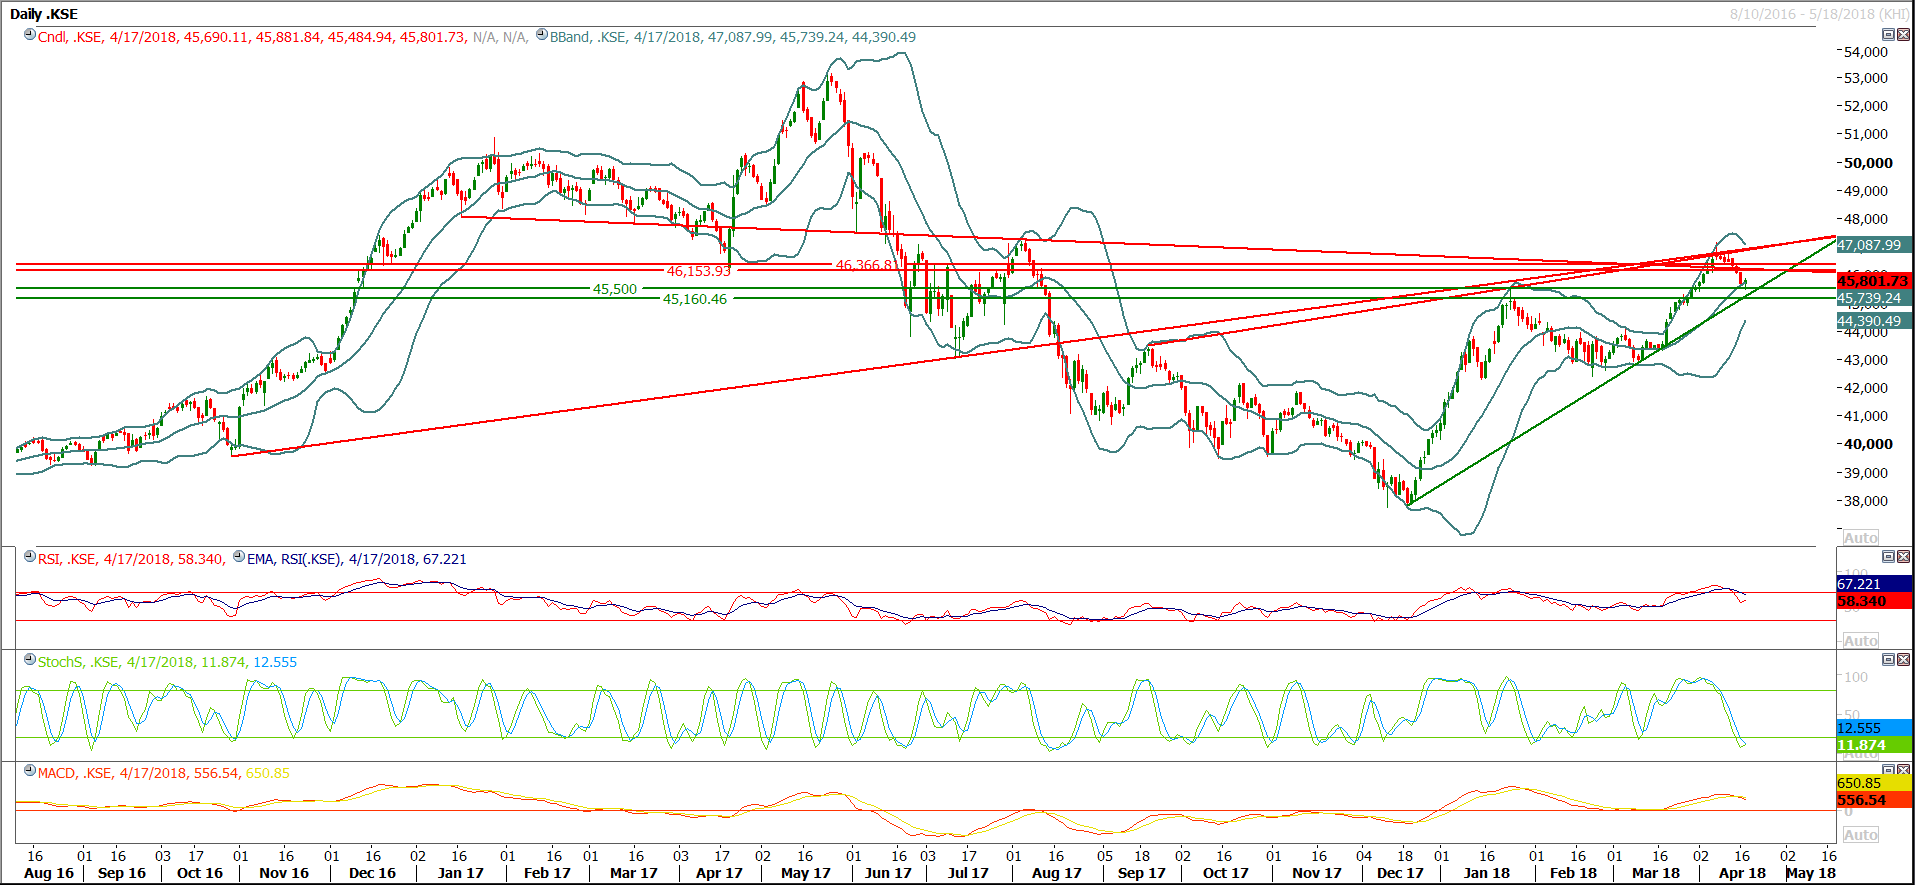Maximize the StochS indicator panel
The image size is (1915, 885).
point(1888,660)
